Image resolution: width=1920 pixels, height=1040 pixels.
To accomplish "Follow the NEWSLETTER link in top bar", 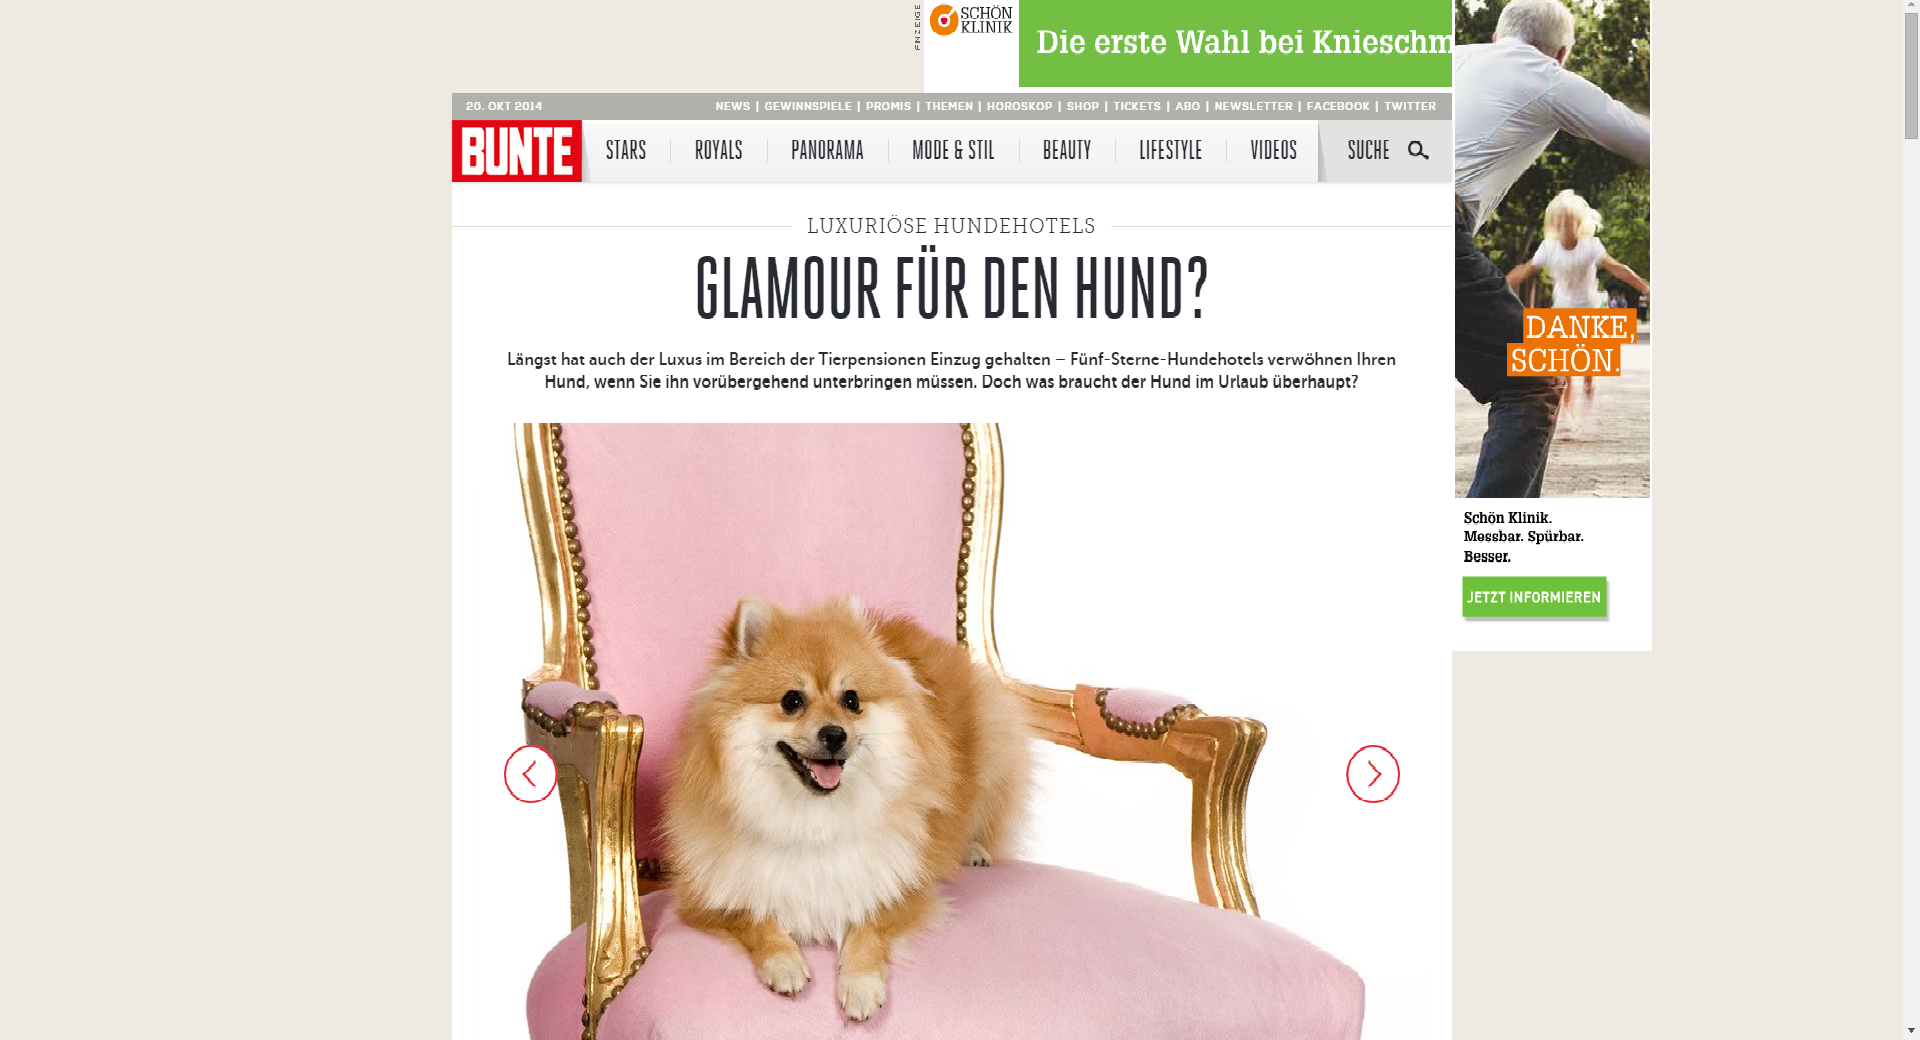I will pos(1253,106).
